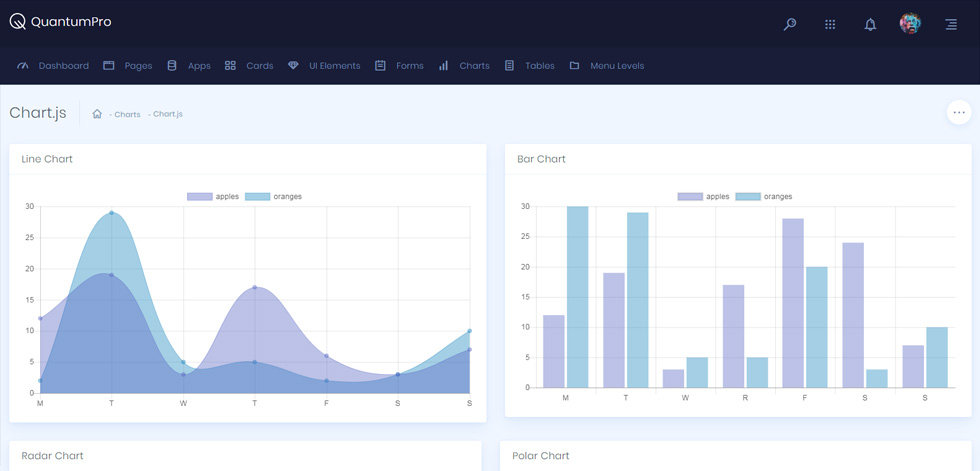
Task: Click the Bar Chart card title
Action: click(x=541, y=159)
